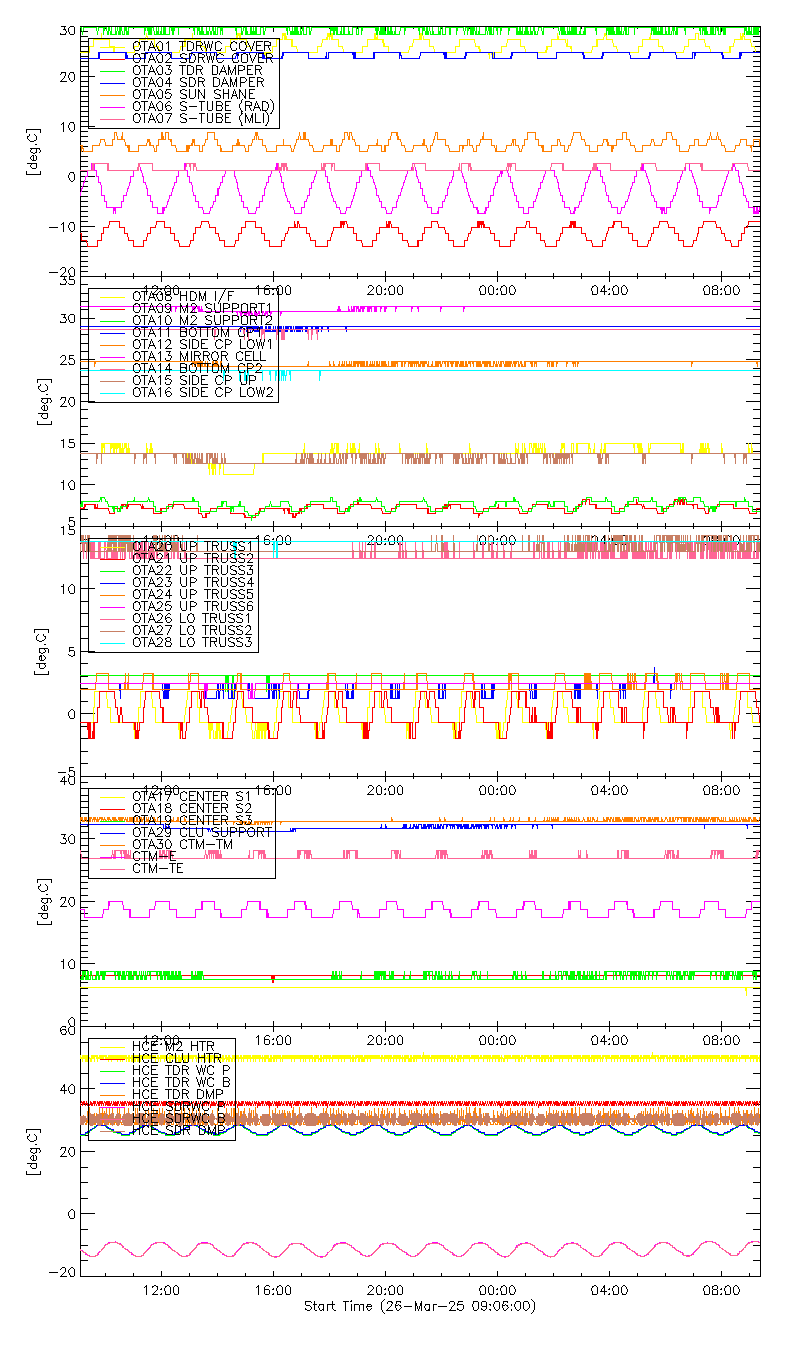
Task: Click the HCE SDRWC B legend label
Action: 180,1119
